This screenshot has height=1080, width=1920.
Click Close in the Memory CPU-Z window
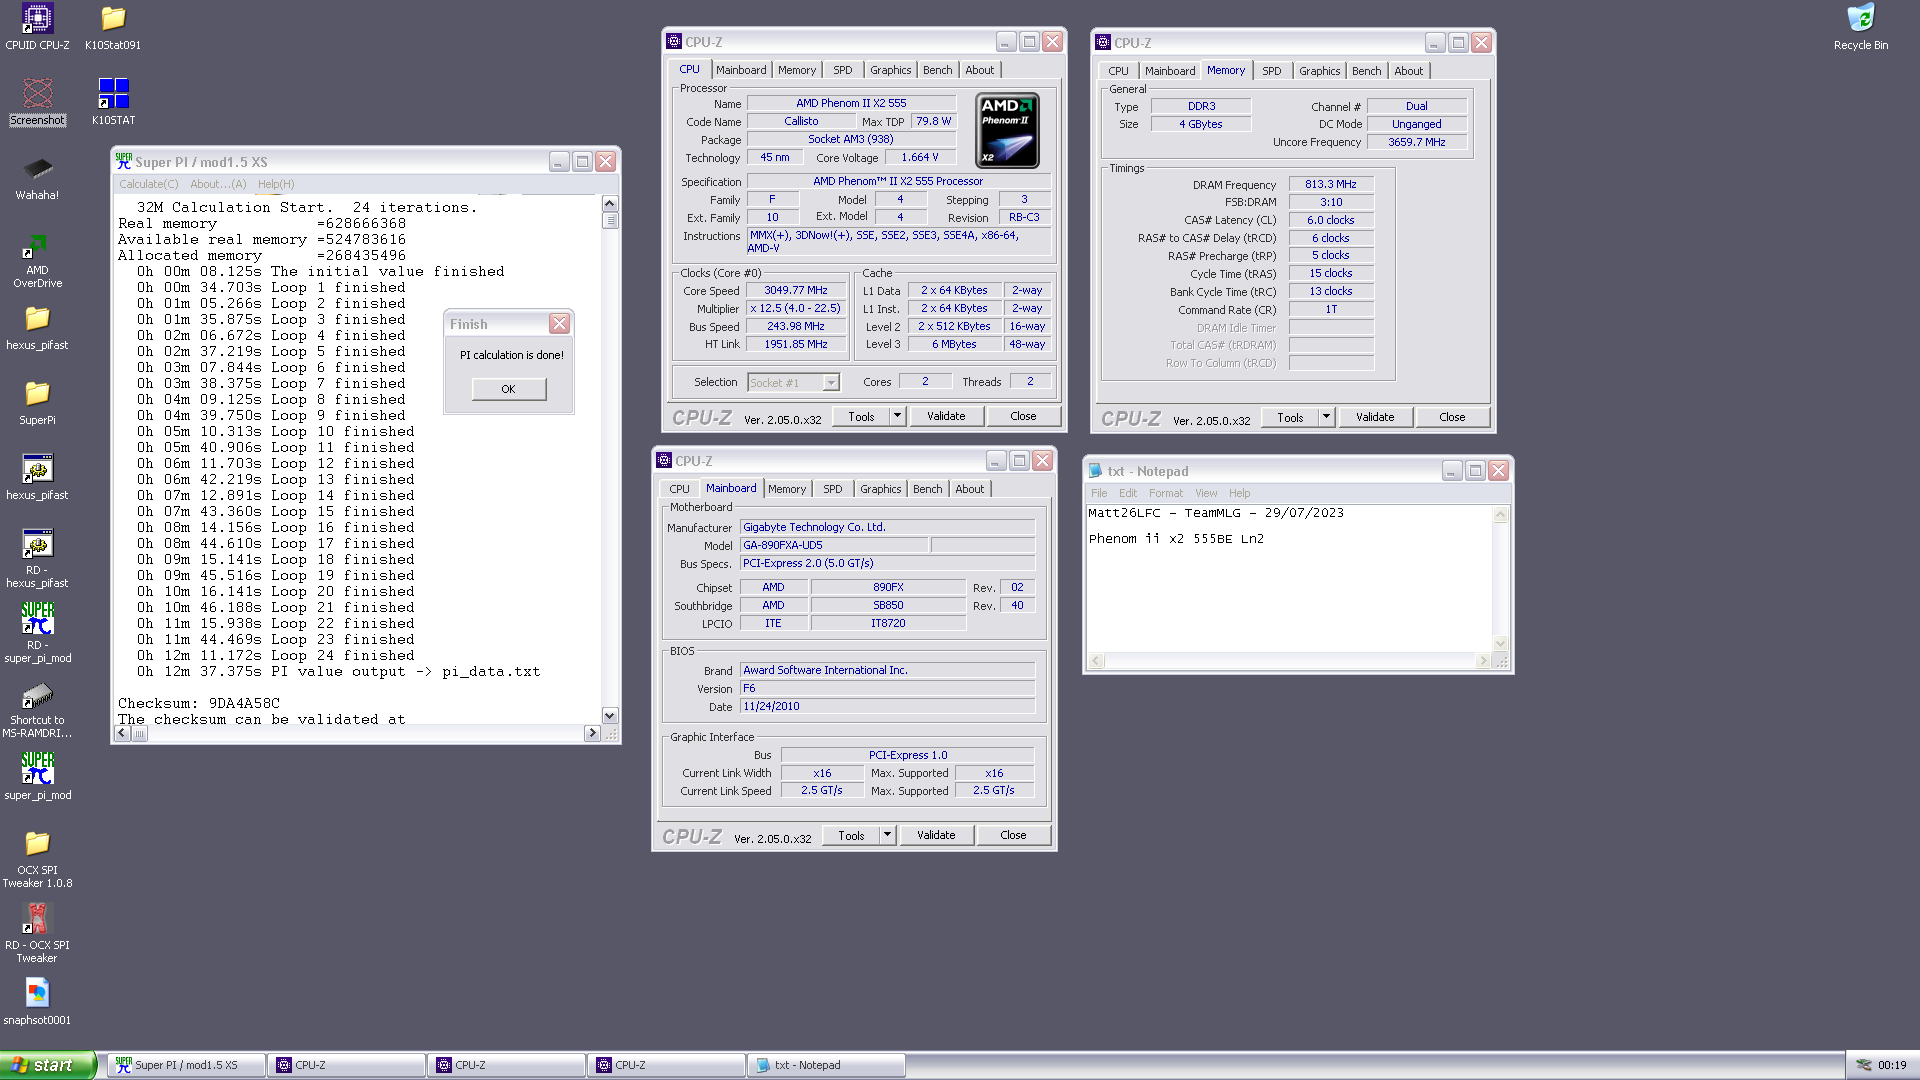coord(1452,417)
